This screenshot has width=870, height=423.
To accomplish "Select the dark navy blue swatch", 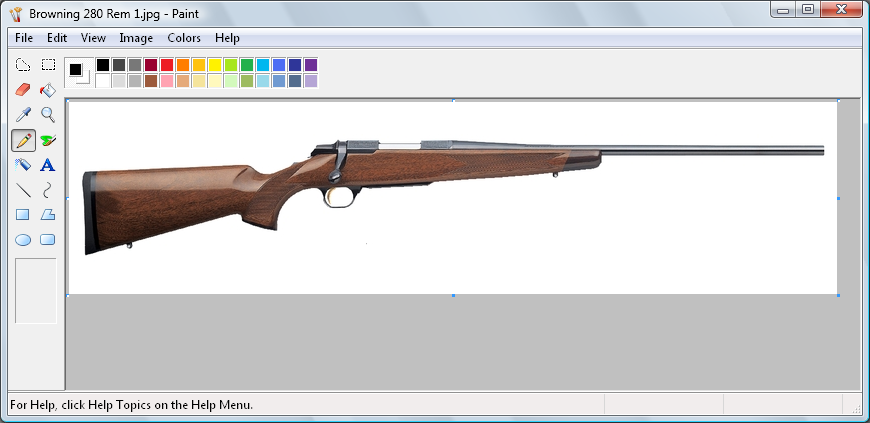I will [295, 65].
